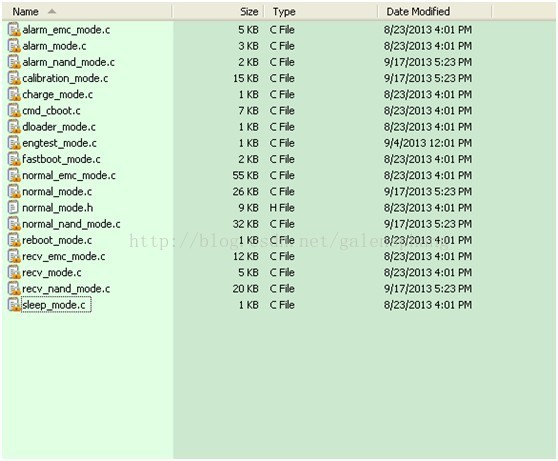
Task: Select the file name recv_emc_mode.c
Action: pyautogui.click(x=64, y=257)
